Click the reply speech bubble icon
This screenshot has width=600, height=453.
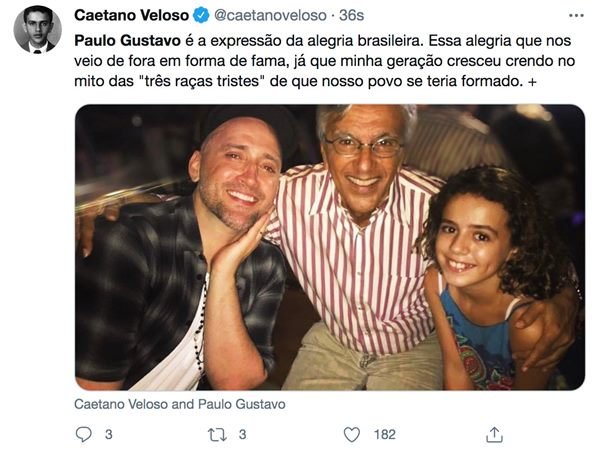point(83,434)
